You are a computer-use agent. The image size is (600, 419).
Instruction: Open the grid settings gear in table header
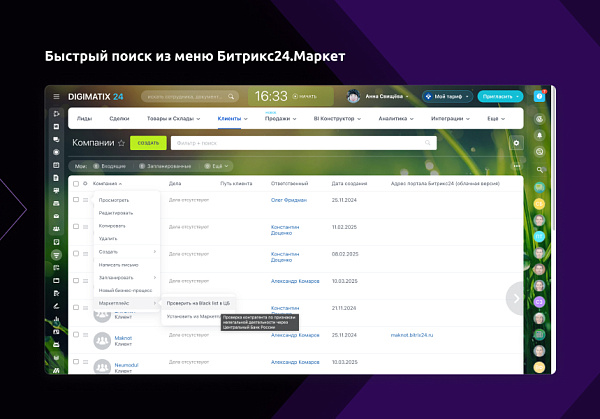click(85, 184)
